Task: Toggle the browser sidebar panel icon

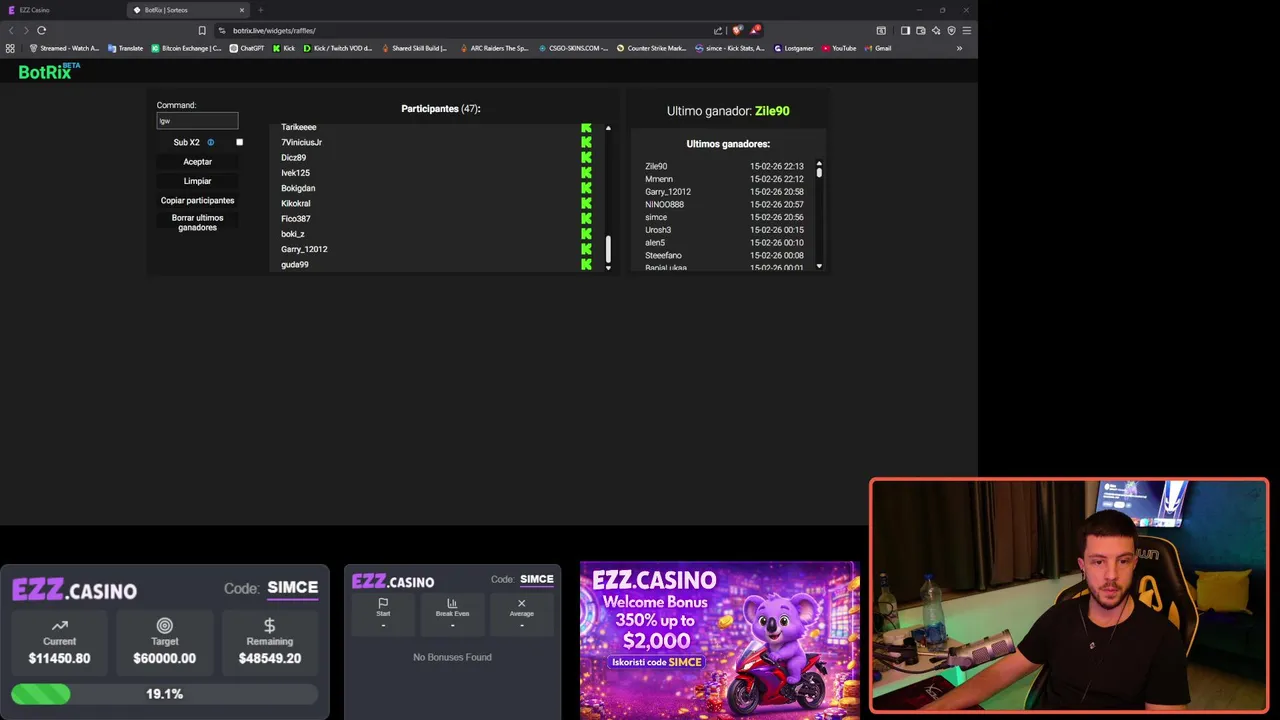Action: [x=905, y=30]
